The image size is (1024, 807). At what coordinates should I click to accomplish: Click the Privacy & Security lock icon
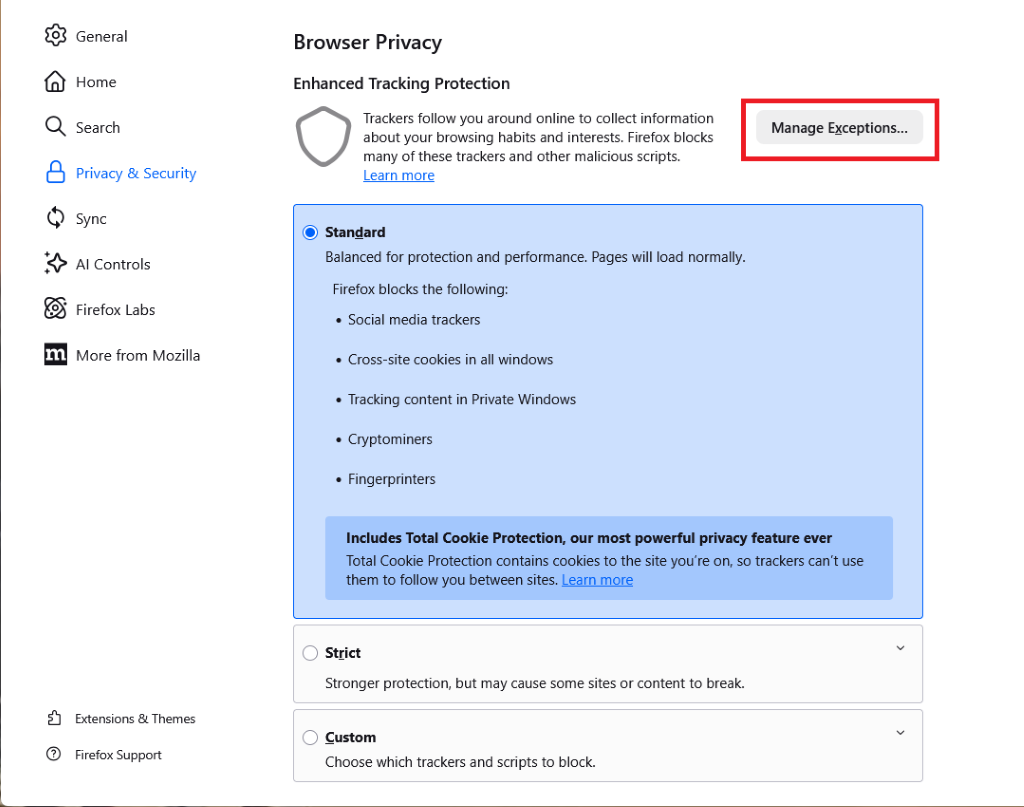point(56,172)
